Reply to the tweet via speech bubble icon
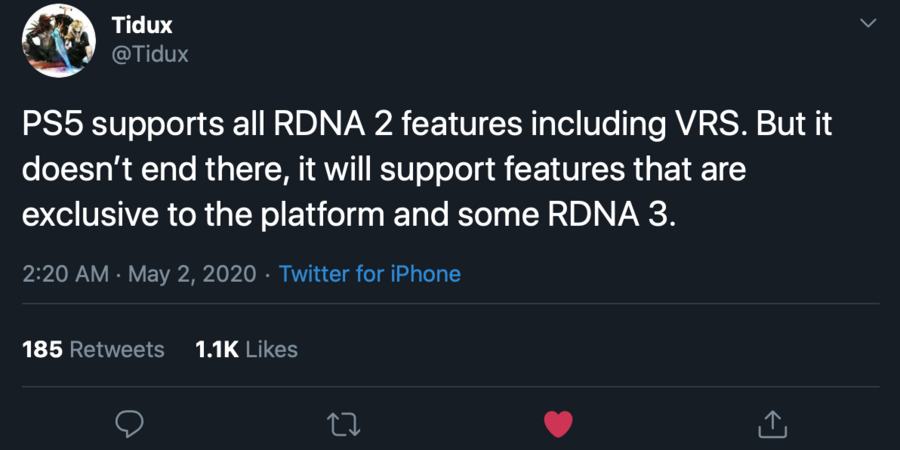 (129, 424)
